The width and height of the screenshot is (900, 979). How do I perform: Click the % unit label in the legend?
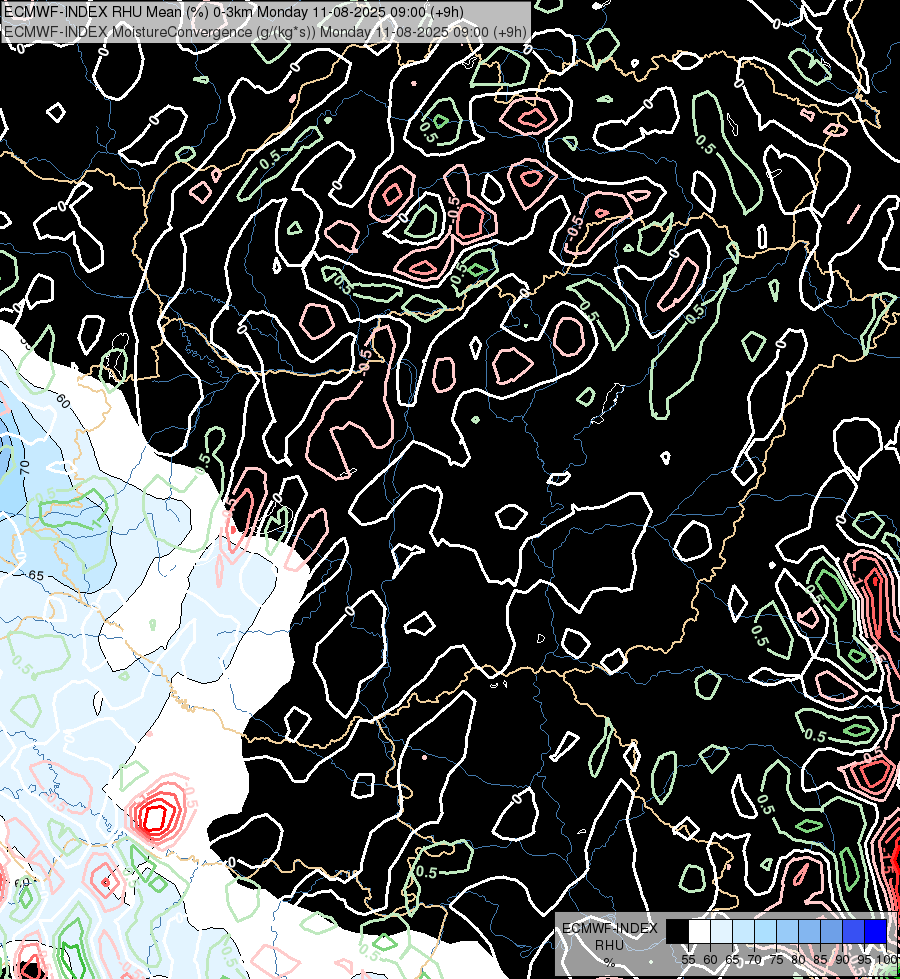point(609,963)
